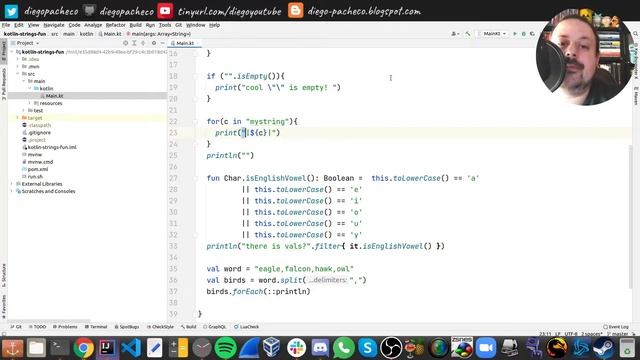This screenshot has height=360, width=640.
Task: Open Visual Studio Code from dock
Action: (x=131, y=348)
